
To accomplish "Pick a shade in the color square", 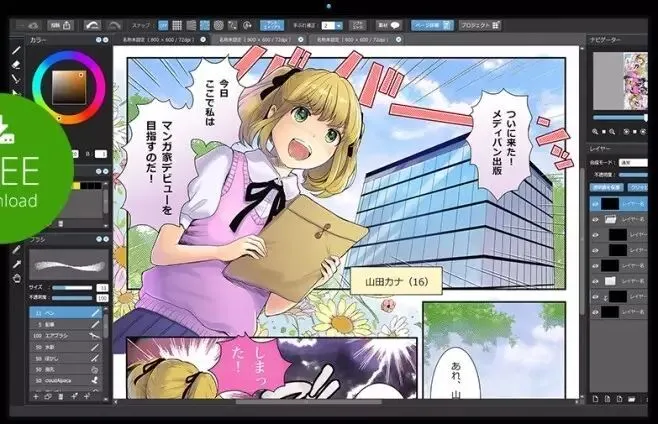I will click(x=69, y=87).
